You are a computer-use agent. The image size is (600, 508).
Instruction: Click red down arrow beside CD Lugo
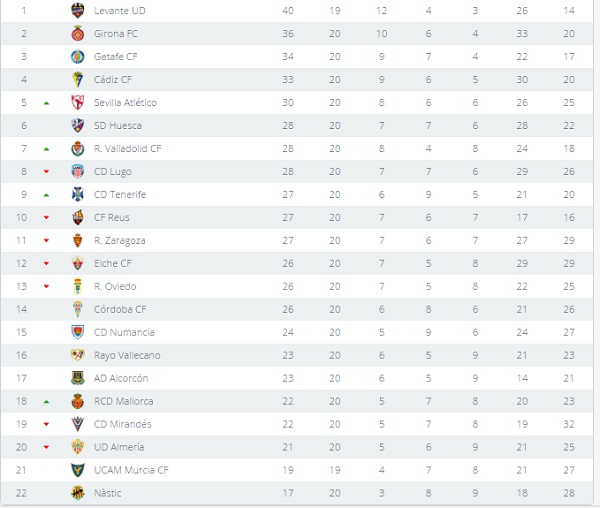pyautogui.click(x=46, y=171)
